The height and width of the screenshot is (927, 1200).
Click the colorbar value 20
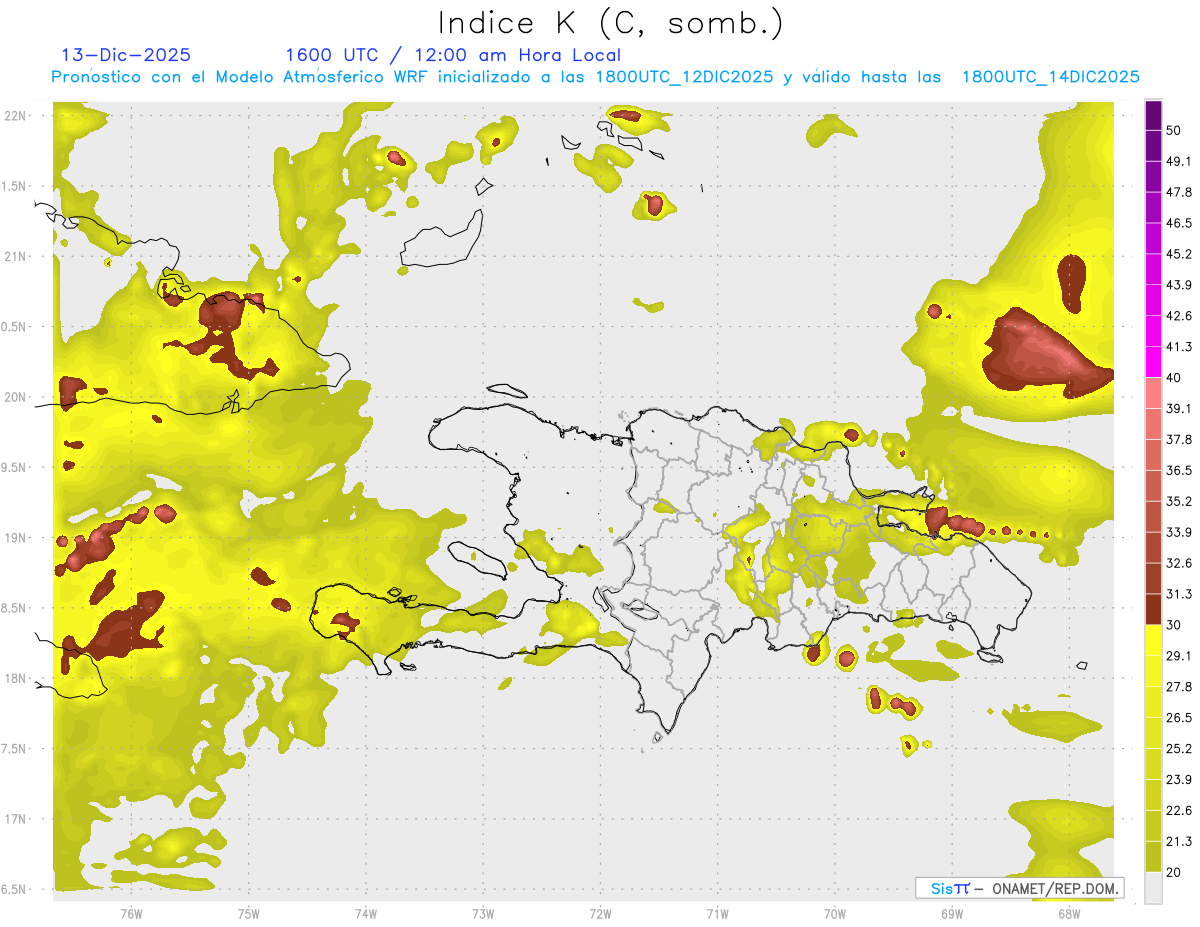coord(1175,873)
